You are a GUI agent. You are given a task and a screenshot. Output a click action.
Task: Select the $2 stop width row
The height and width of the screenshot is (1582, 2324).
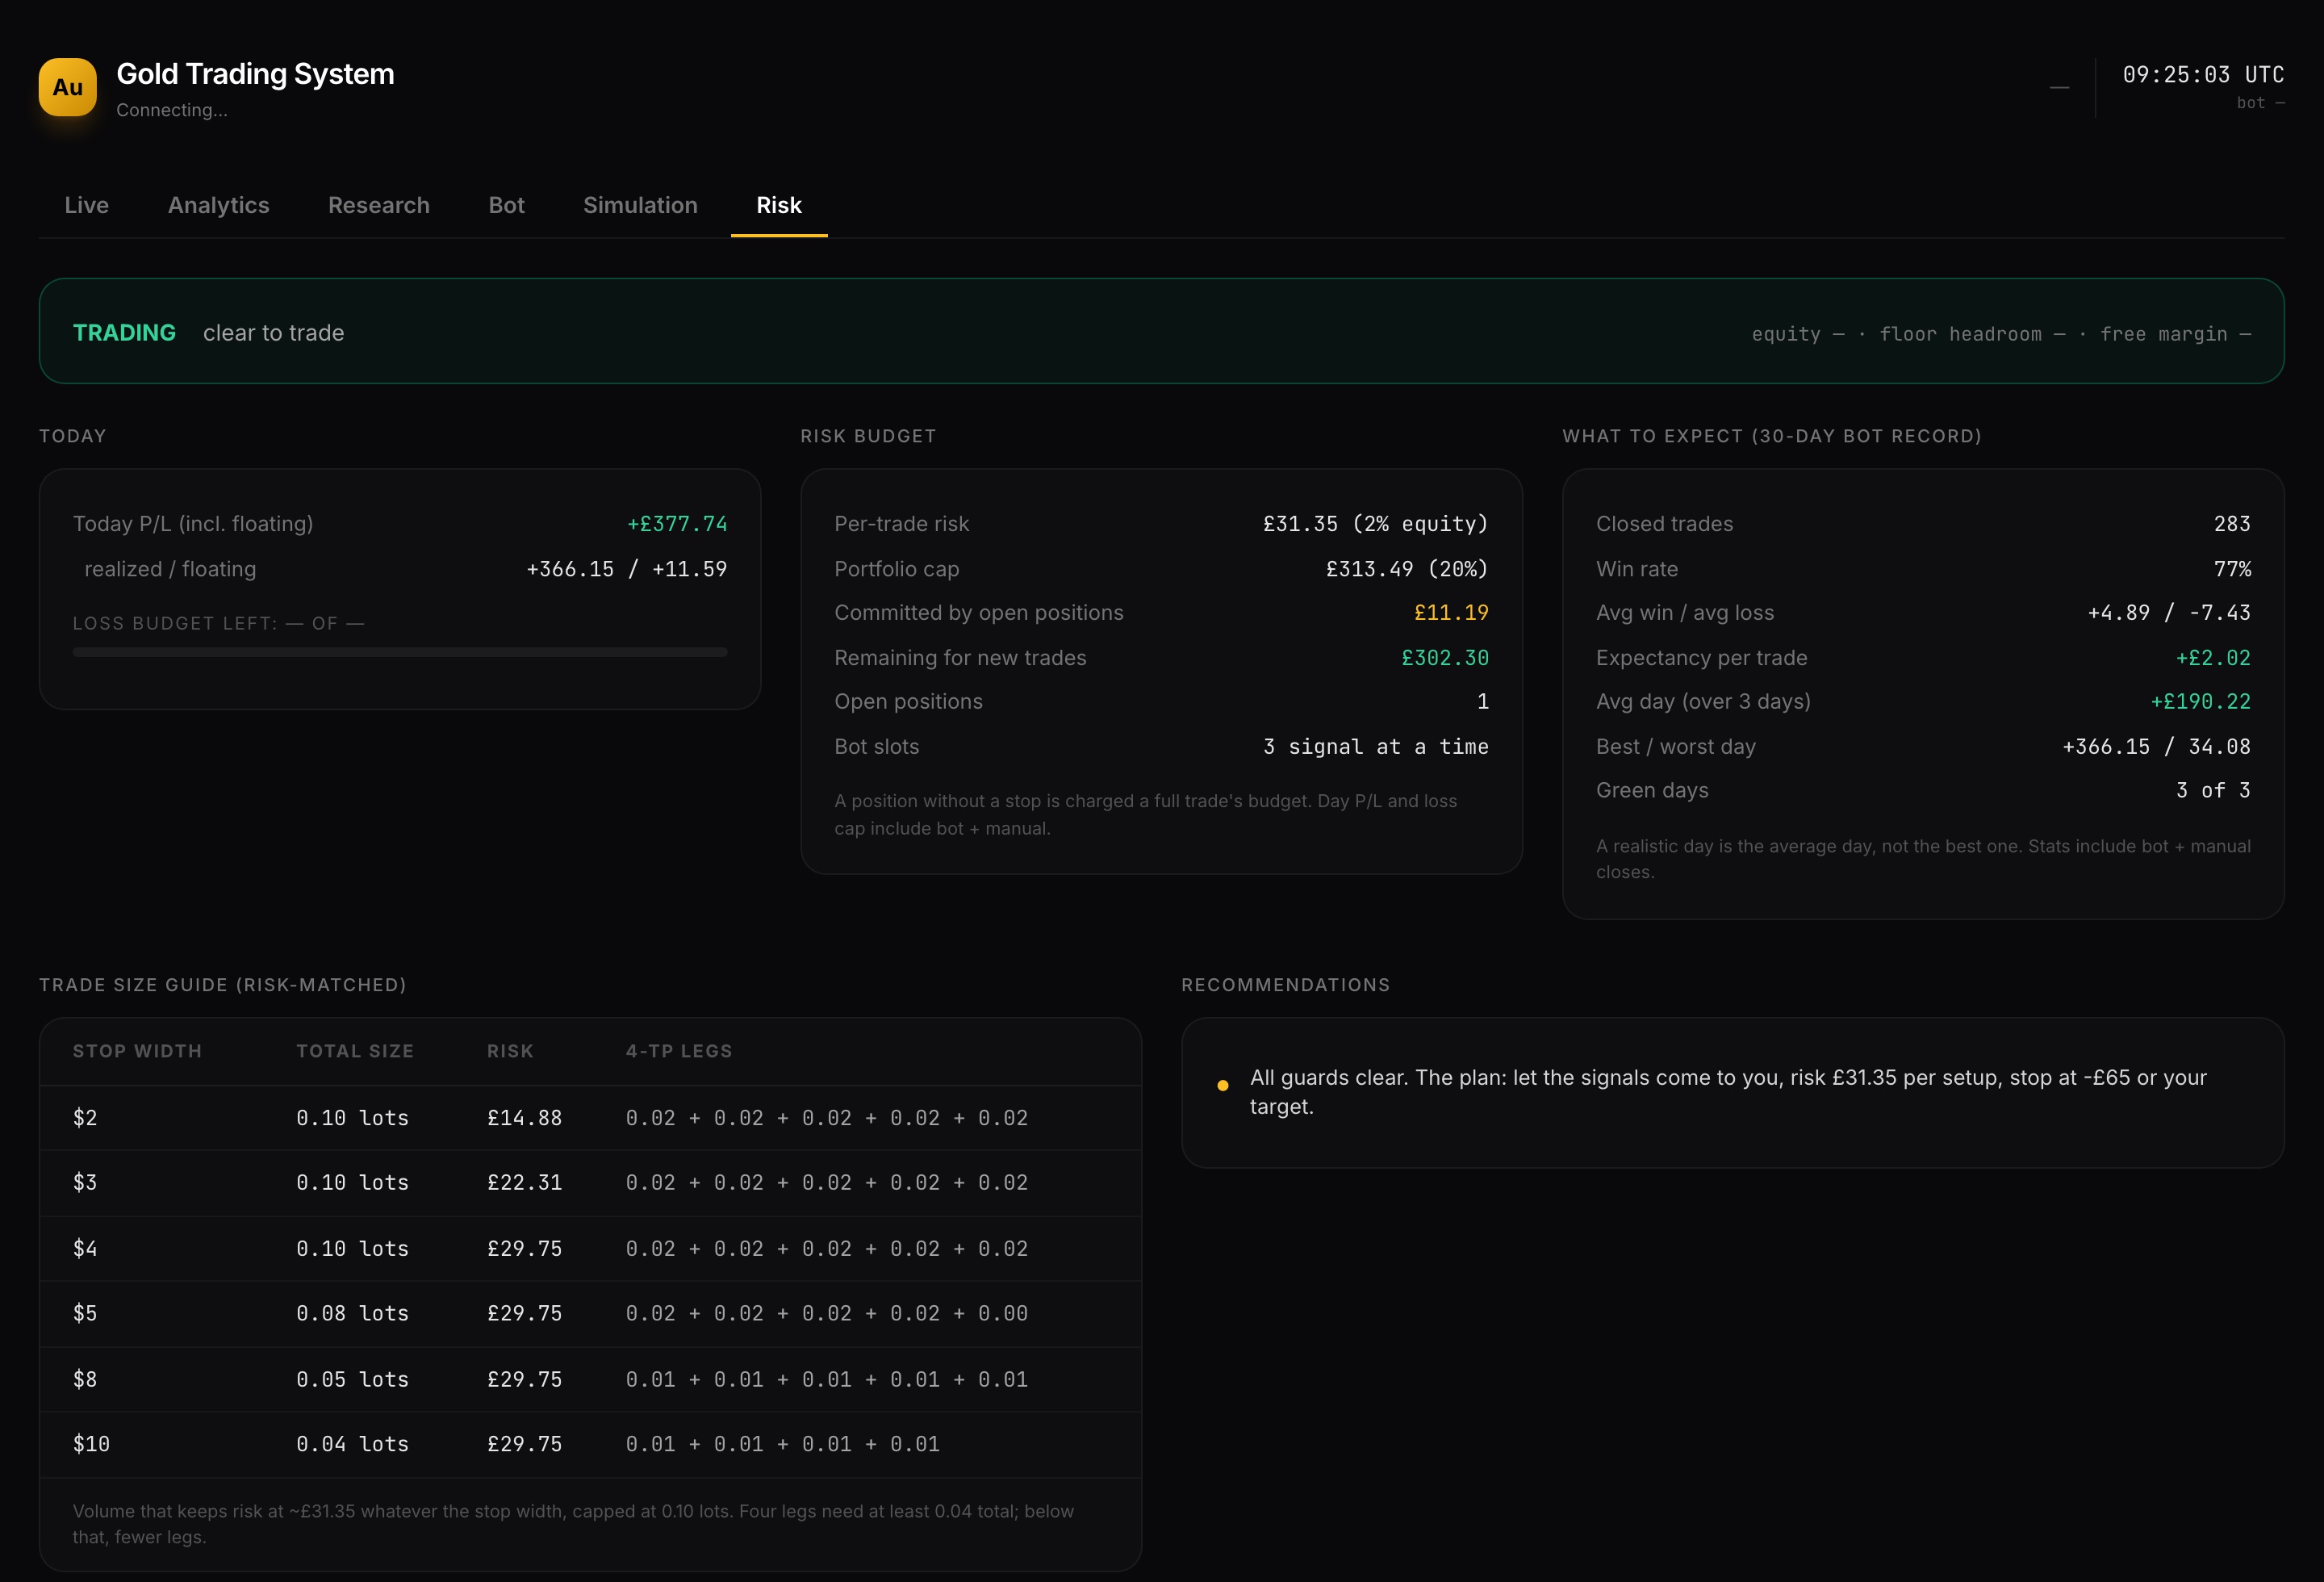(x=590, y=1118)
